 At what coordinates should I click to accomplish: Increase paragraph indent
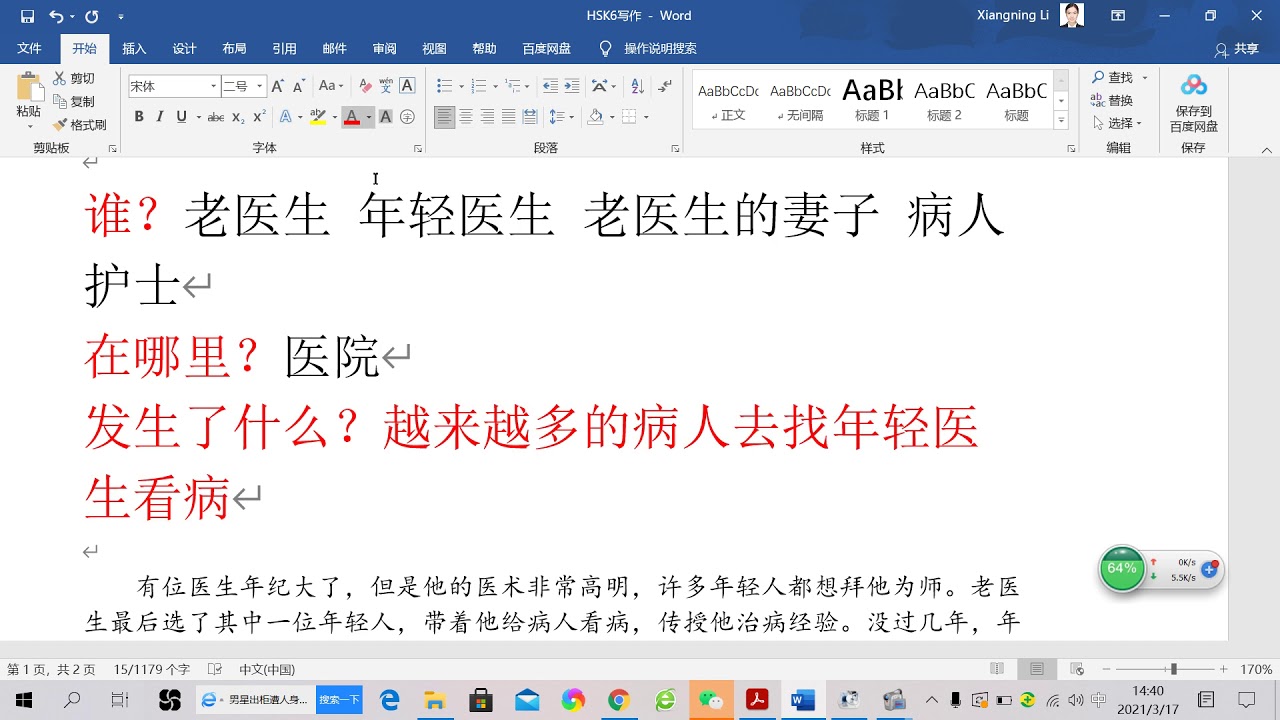point(572,87)
